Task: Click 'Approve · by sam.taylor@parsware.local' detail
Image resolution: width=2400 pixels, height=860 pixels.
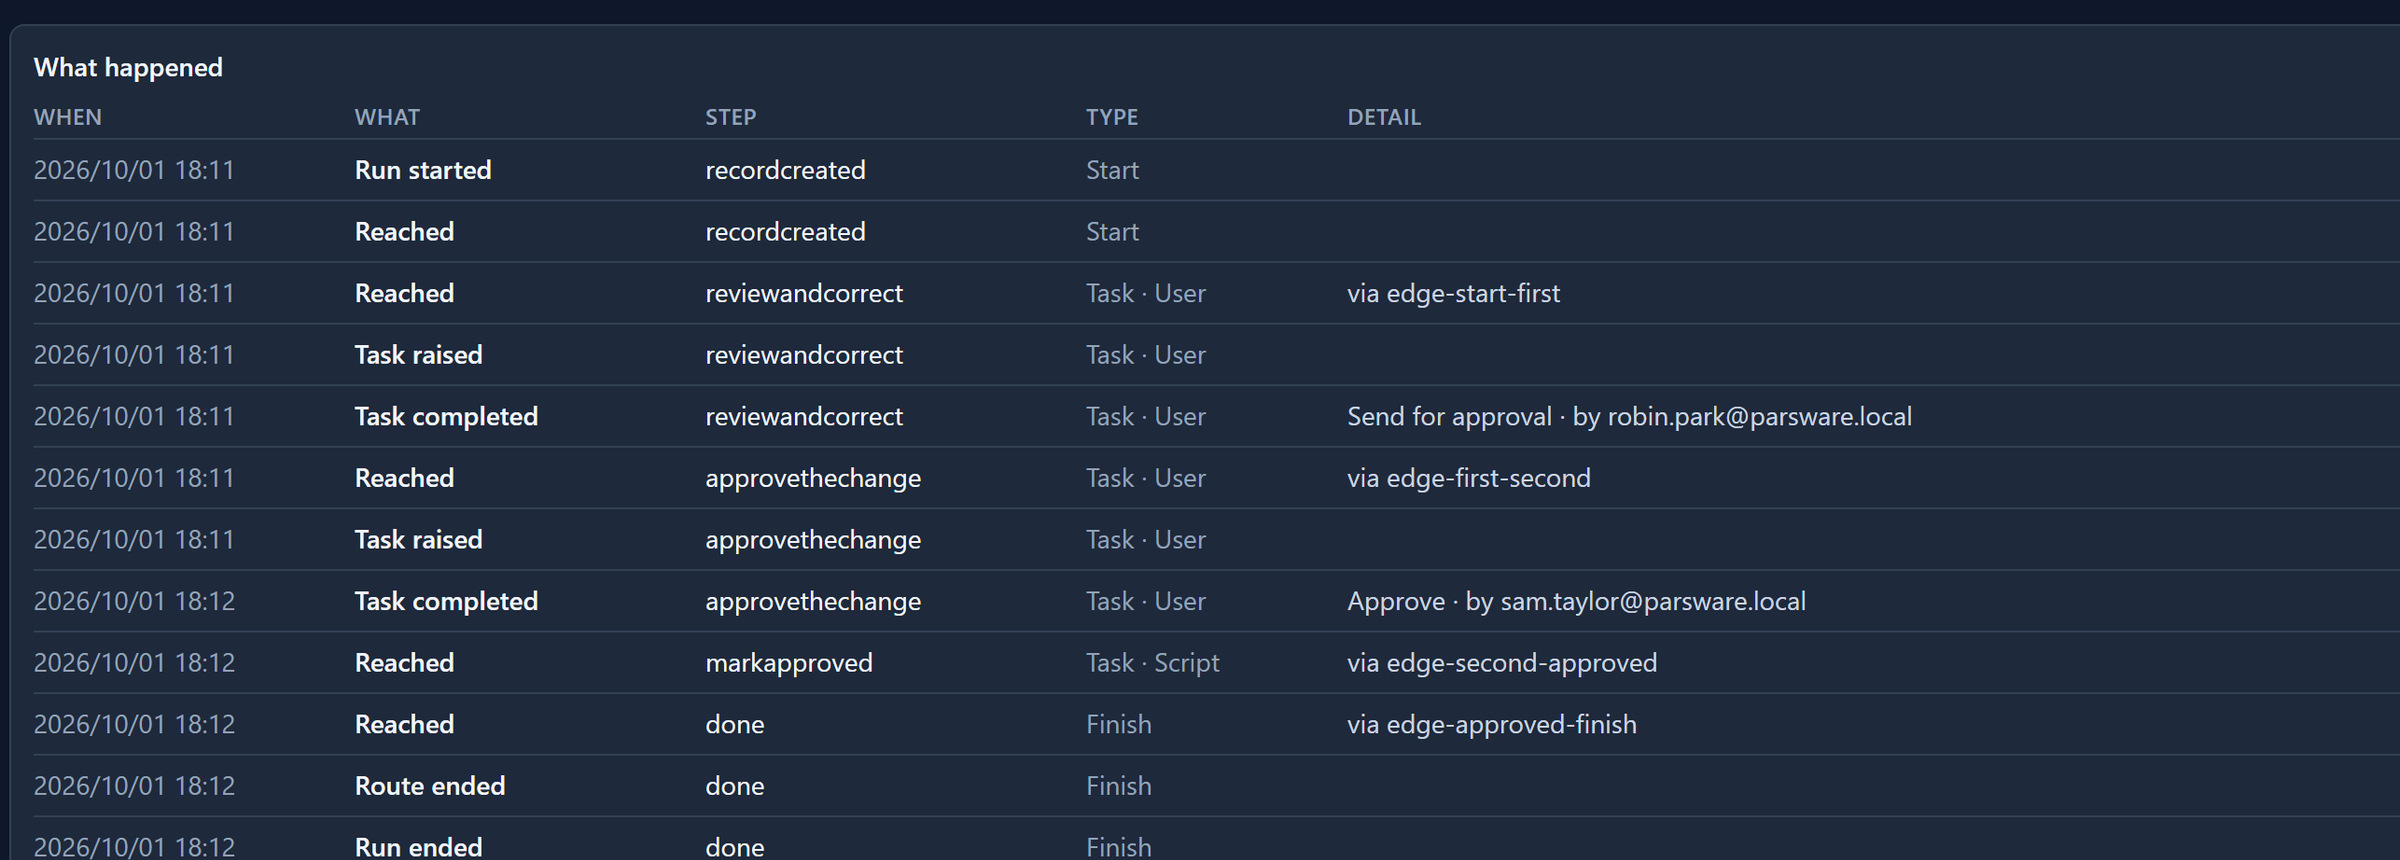Action: tap(1576, 601)
